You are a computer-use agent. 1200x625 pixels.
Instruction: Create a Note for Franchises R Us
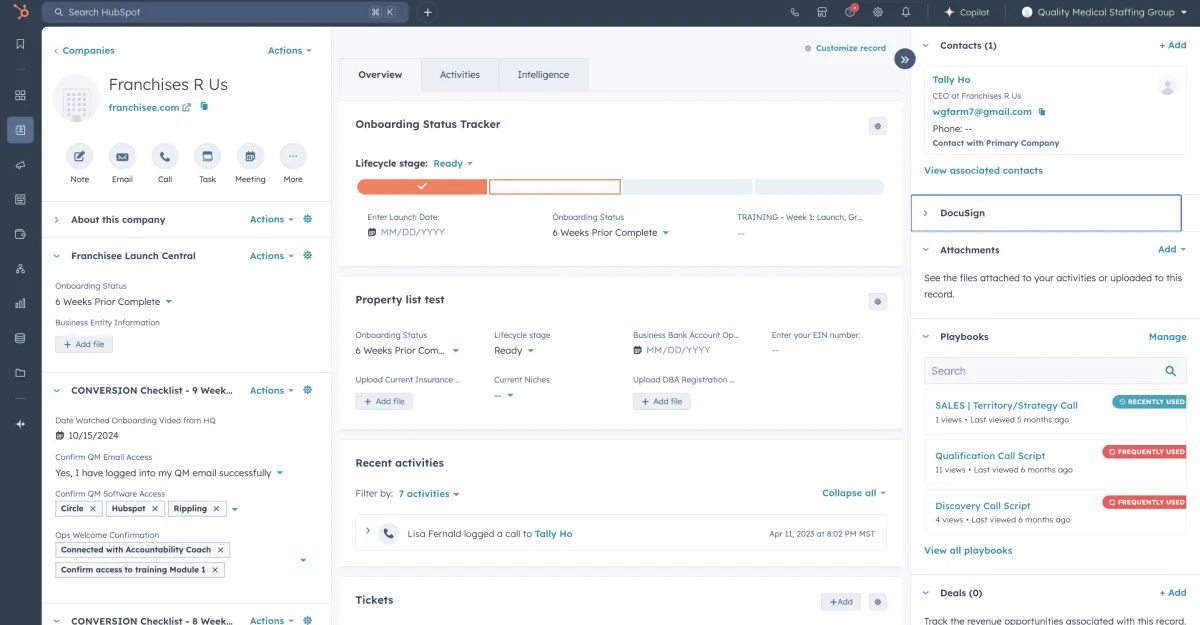(x=80, y=156)
